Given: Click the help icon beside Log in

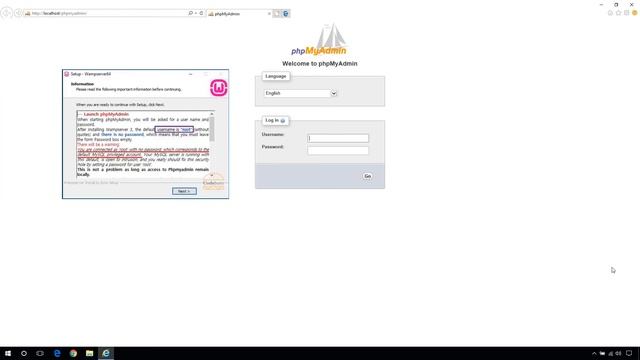Looking at the screenshot, I should coord(282,121).
